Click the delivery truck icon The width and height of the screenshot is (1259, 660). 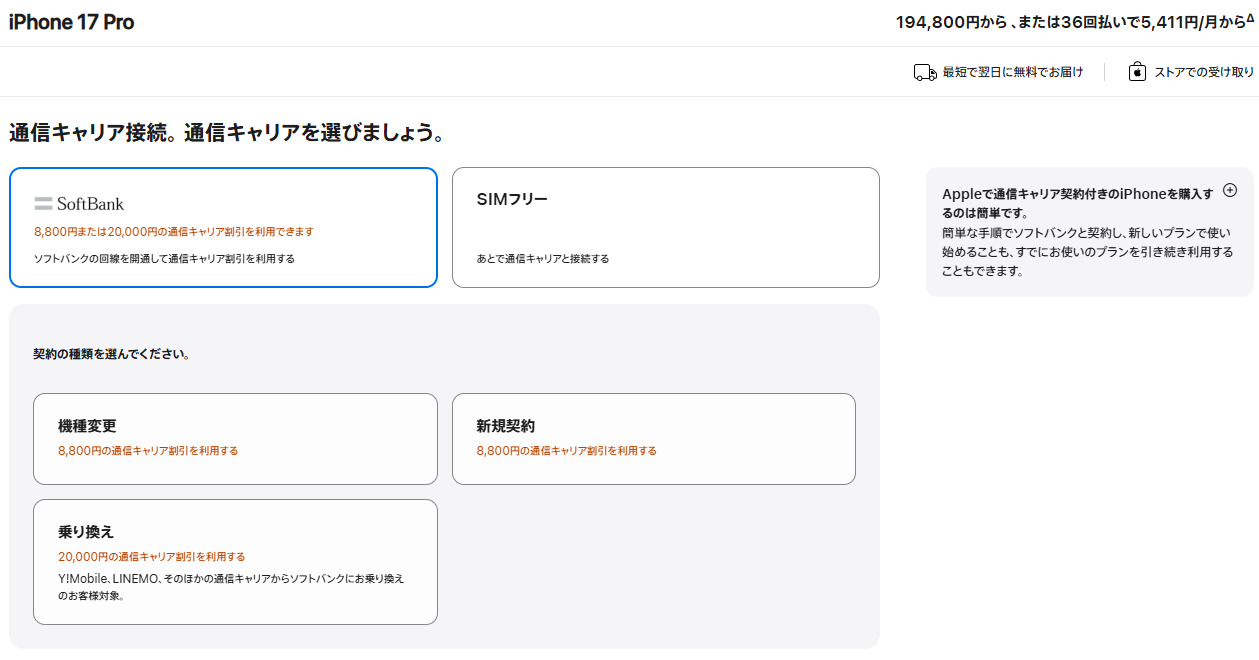click(925, 72)
